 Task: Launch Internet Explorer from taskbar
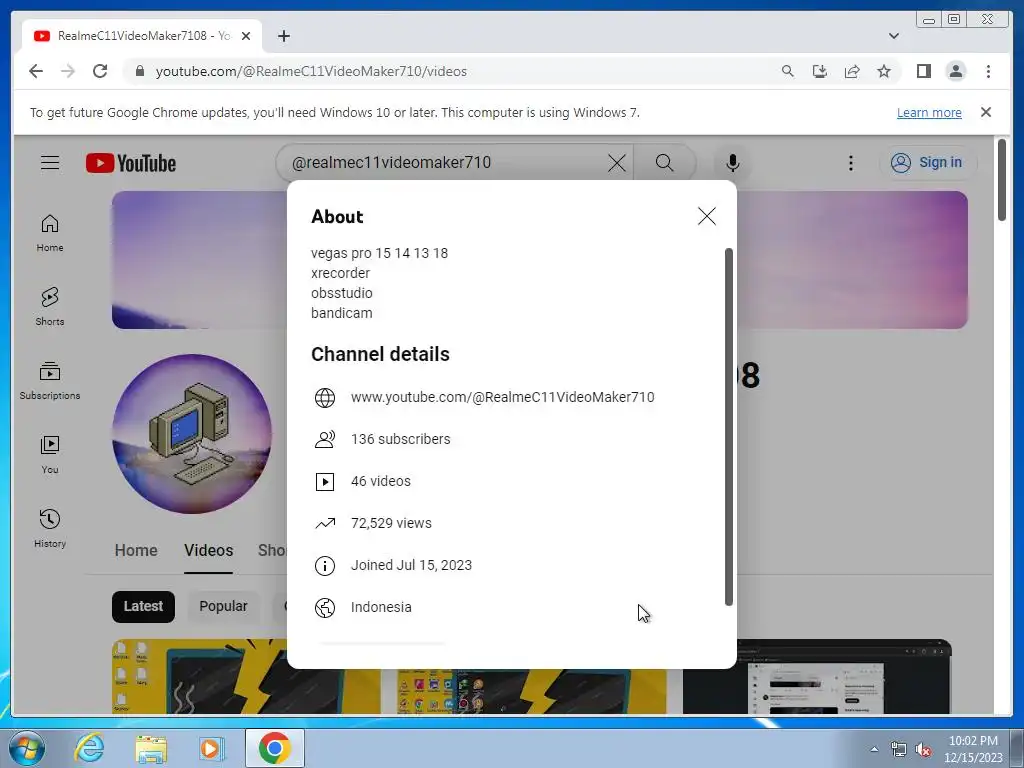(89, 748)
